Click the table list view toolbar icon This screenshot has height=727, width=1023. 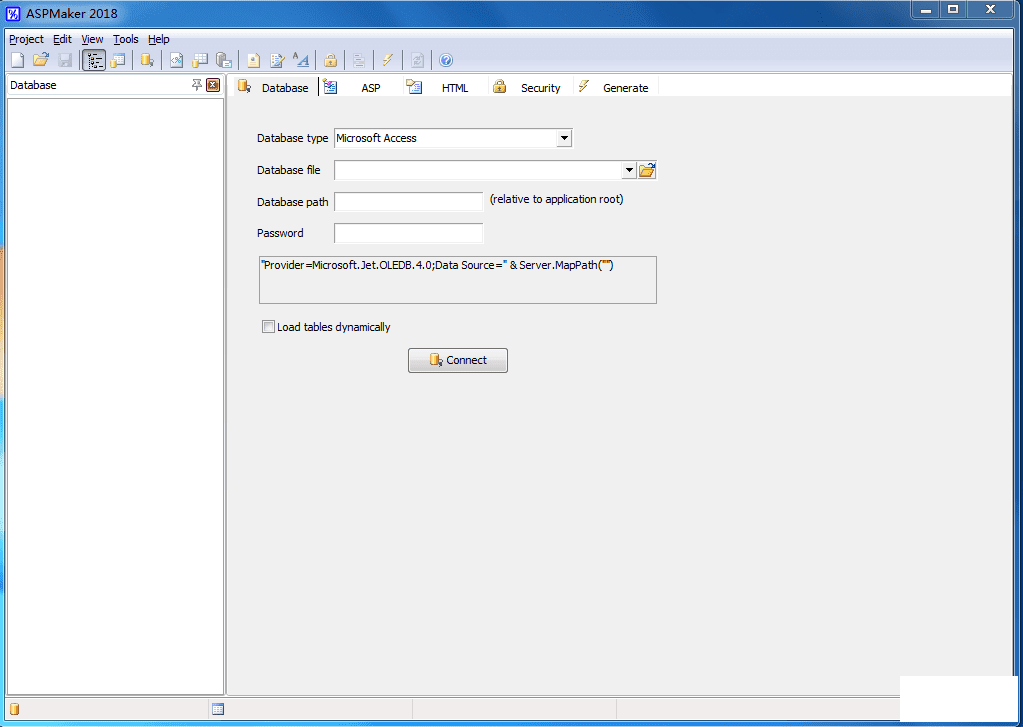[118, 61]
